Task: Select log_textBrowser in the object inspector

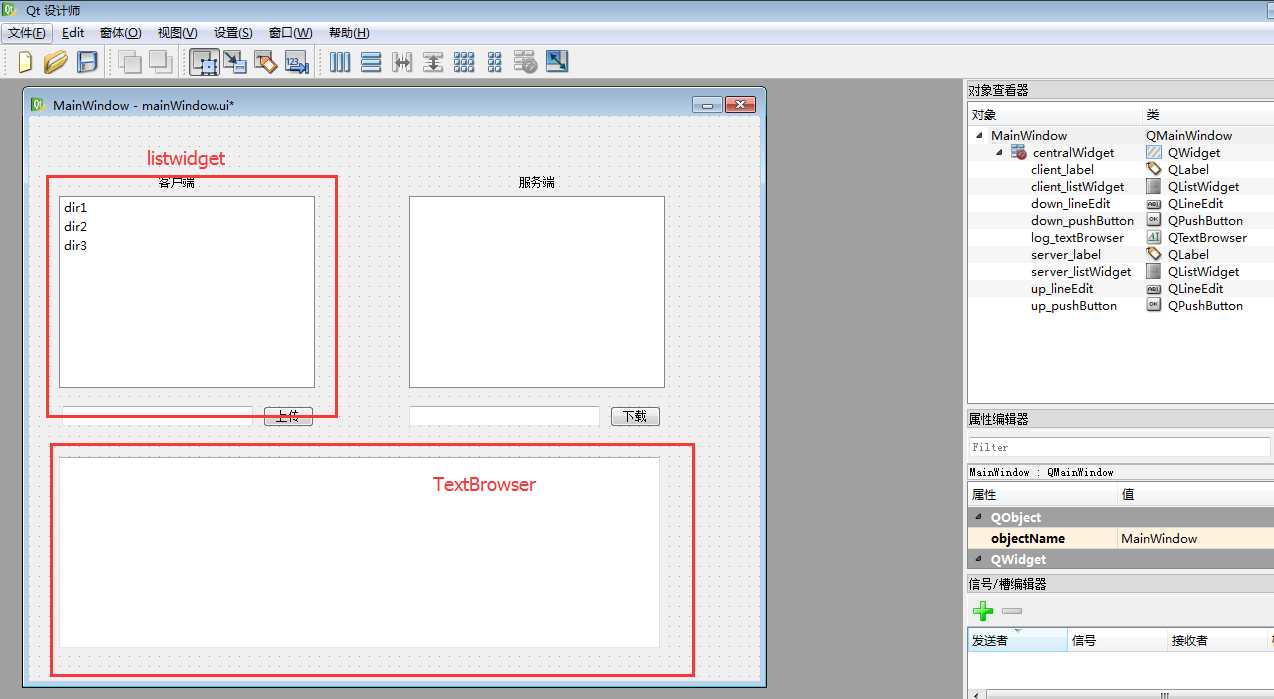Action: pos(1077,238)
